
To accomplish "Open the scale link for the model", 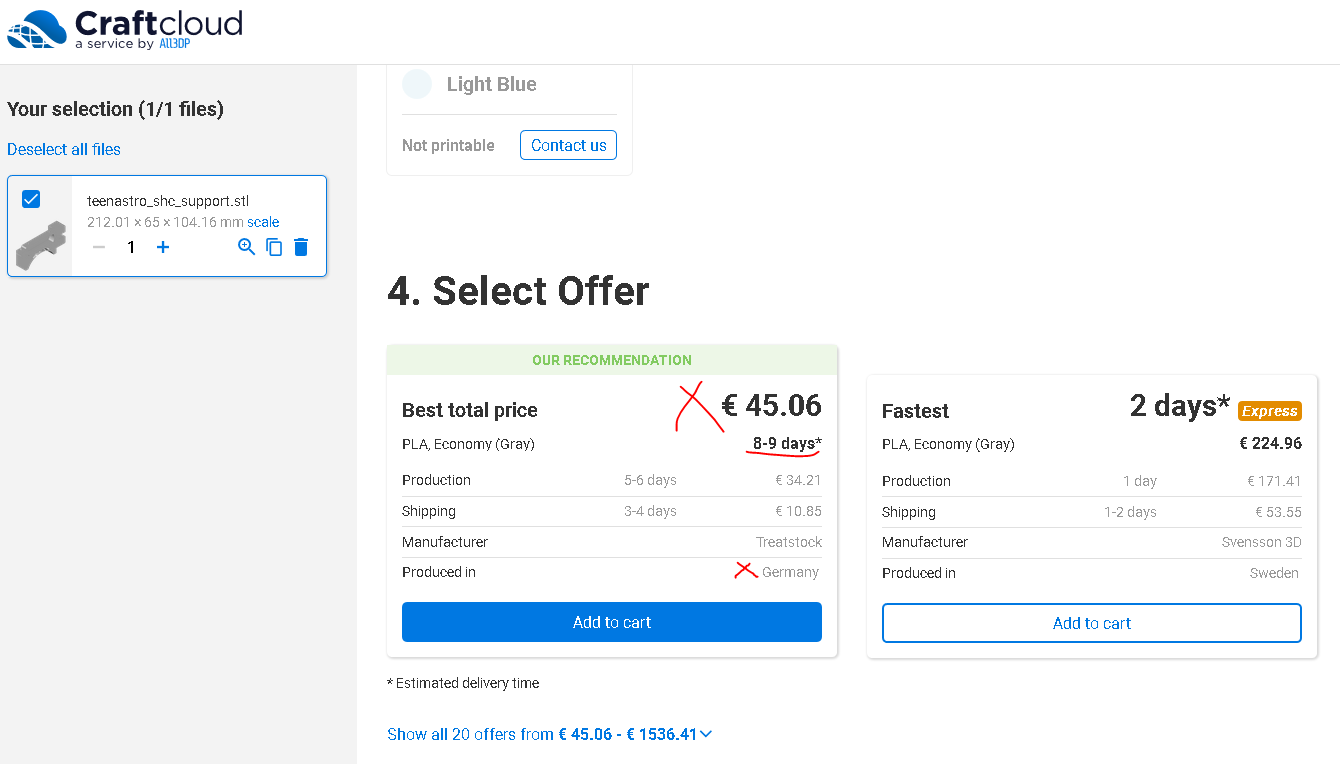I will point(263,222).
